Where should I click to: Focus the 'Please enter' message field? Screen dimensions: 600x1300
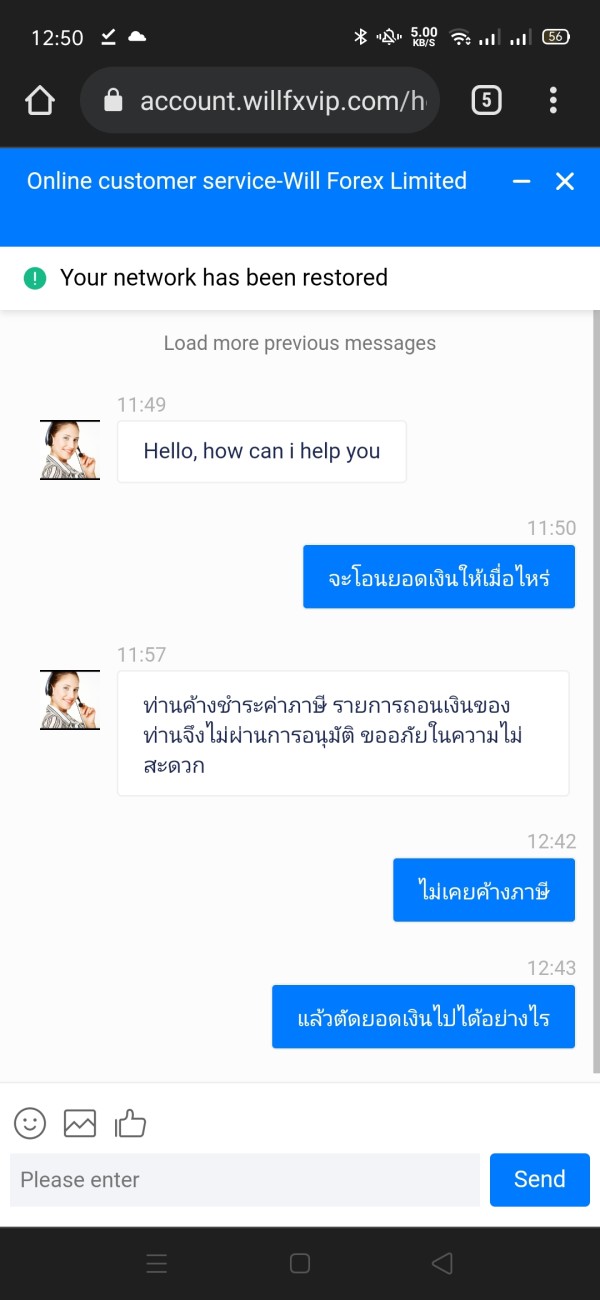pyautogui.click(x=245, y=1180)
